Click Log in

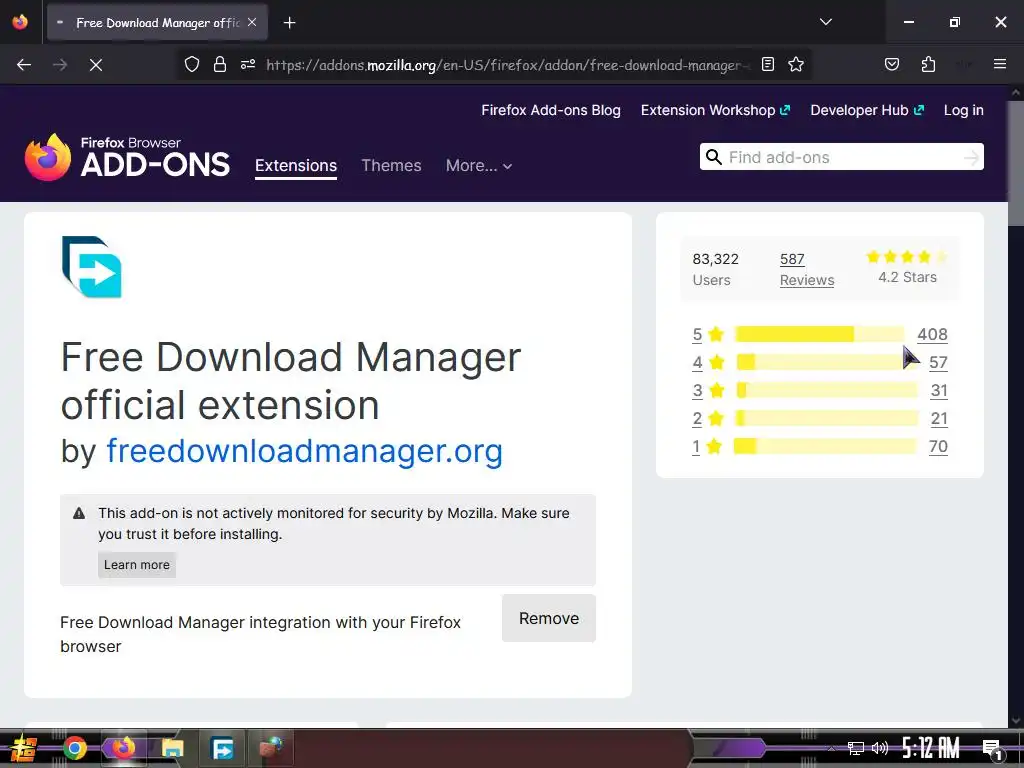(963, 110)
